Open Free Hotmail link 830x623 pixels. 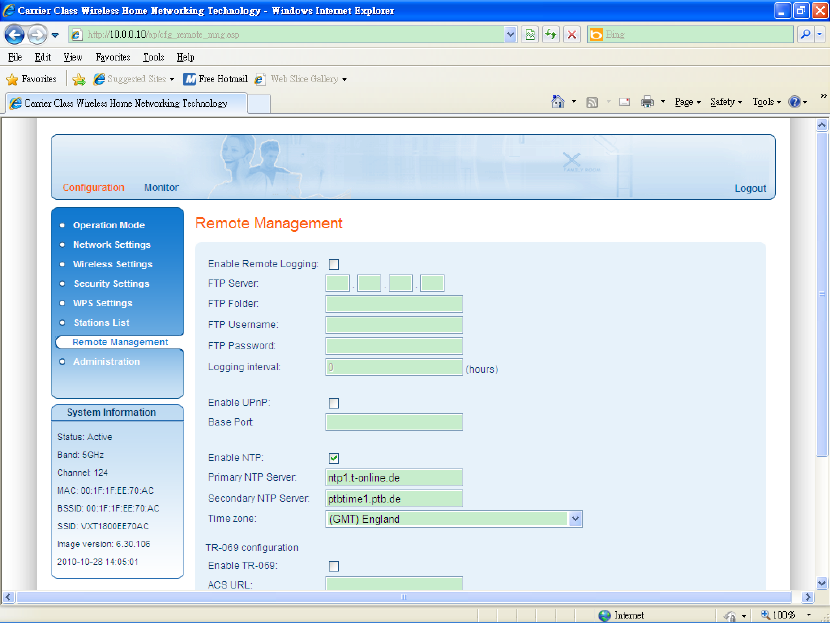[215, 79]
